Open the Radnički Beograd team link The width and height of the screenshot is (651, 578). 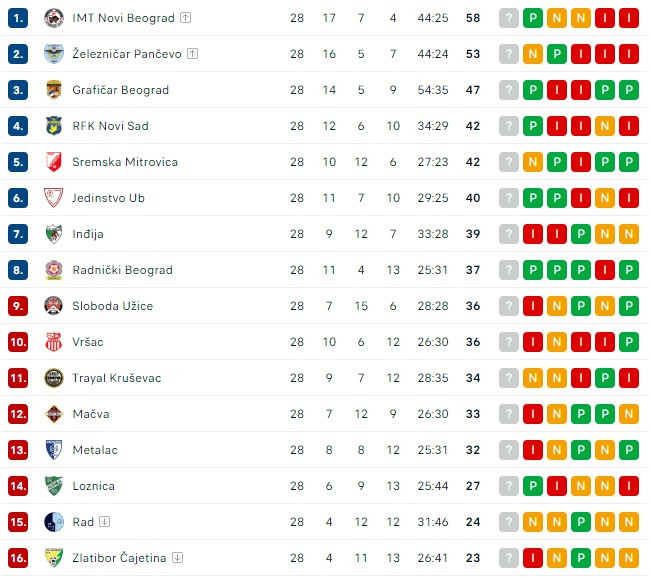[x=122, y=270]
